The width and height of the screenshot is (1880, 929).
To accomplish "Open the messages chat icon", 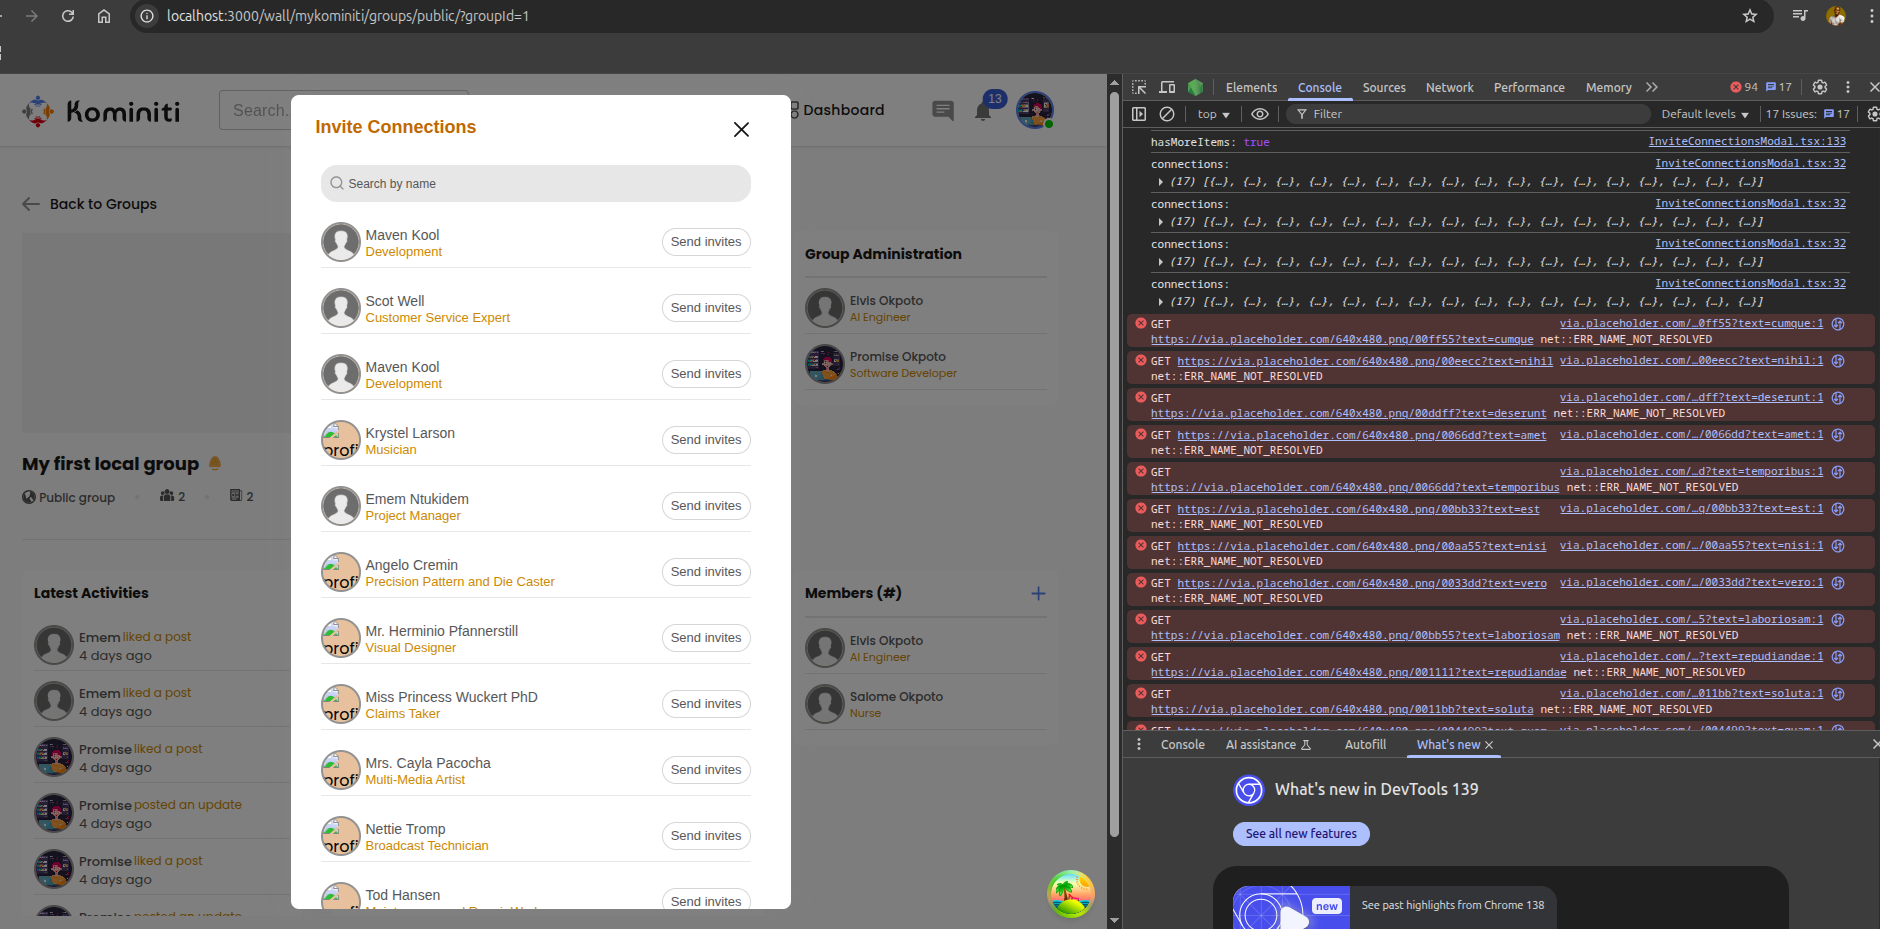I will click(942, 110).
